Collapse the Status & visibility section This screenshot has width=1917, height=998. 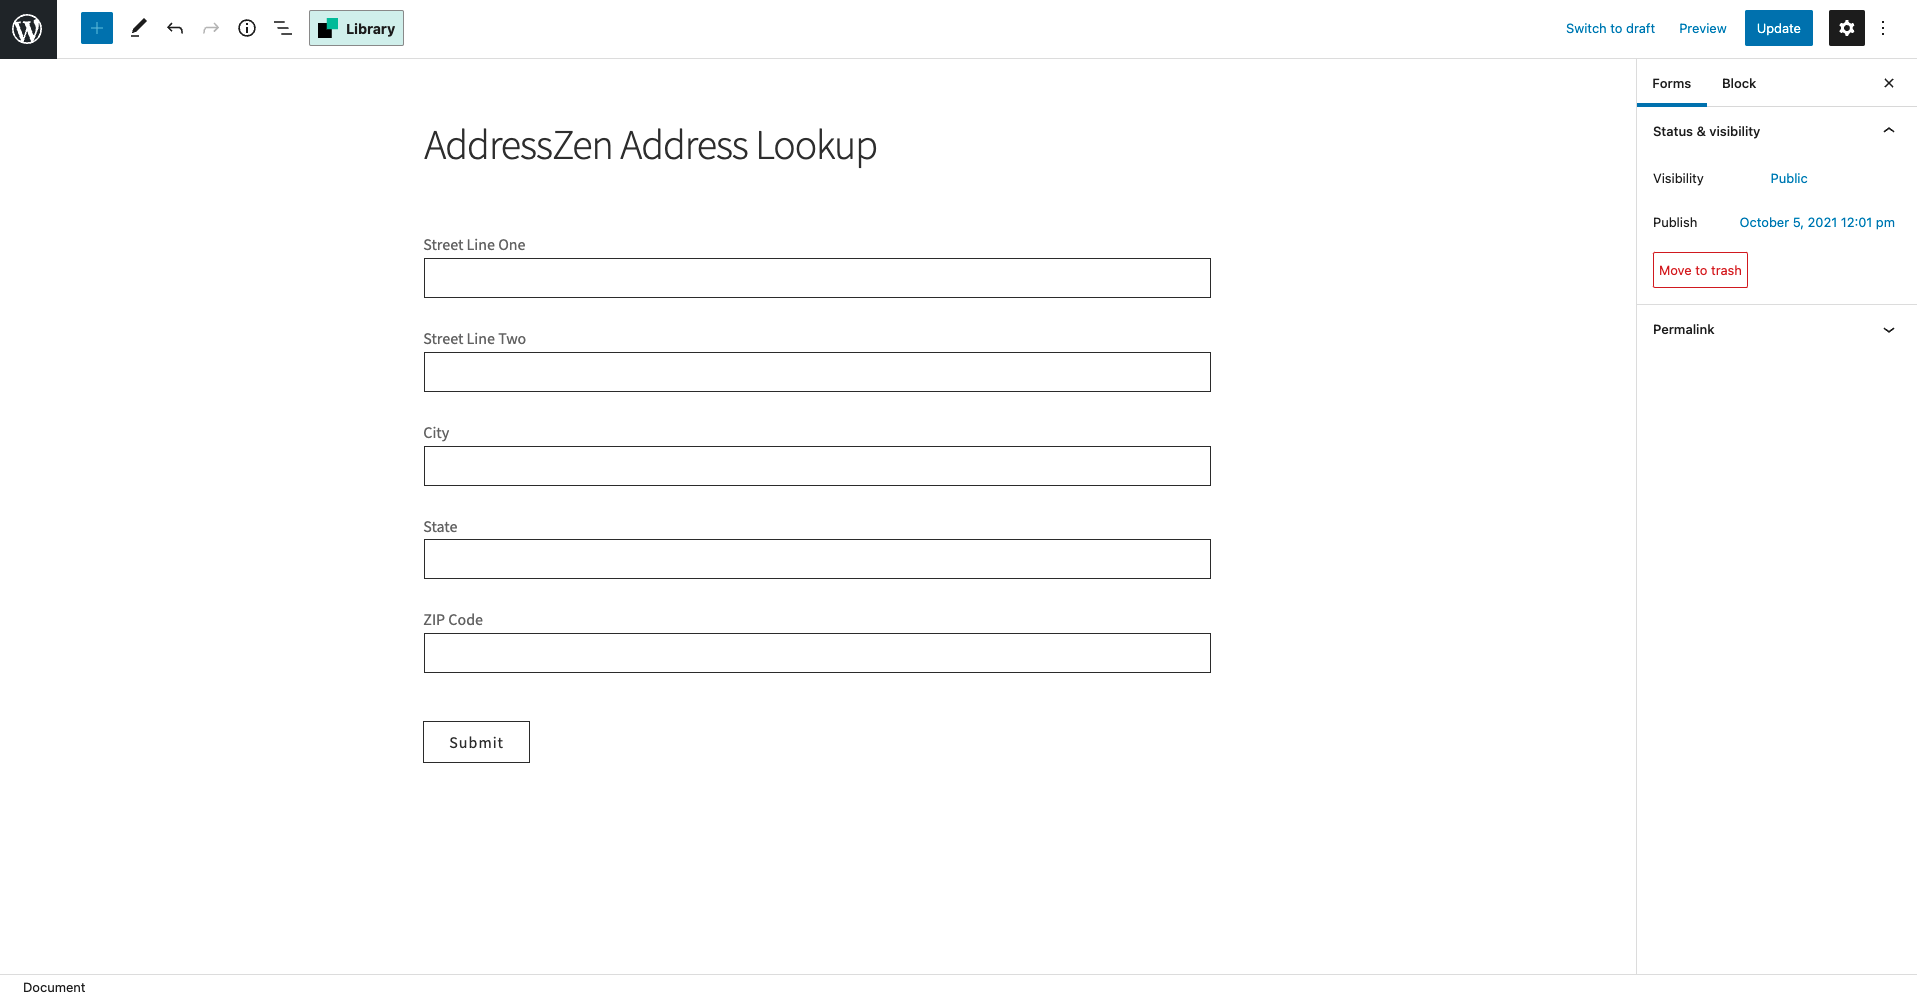[1888, 130]
